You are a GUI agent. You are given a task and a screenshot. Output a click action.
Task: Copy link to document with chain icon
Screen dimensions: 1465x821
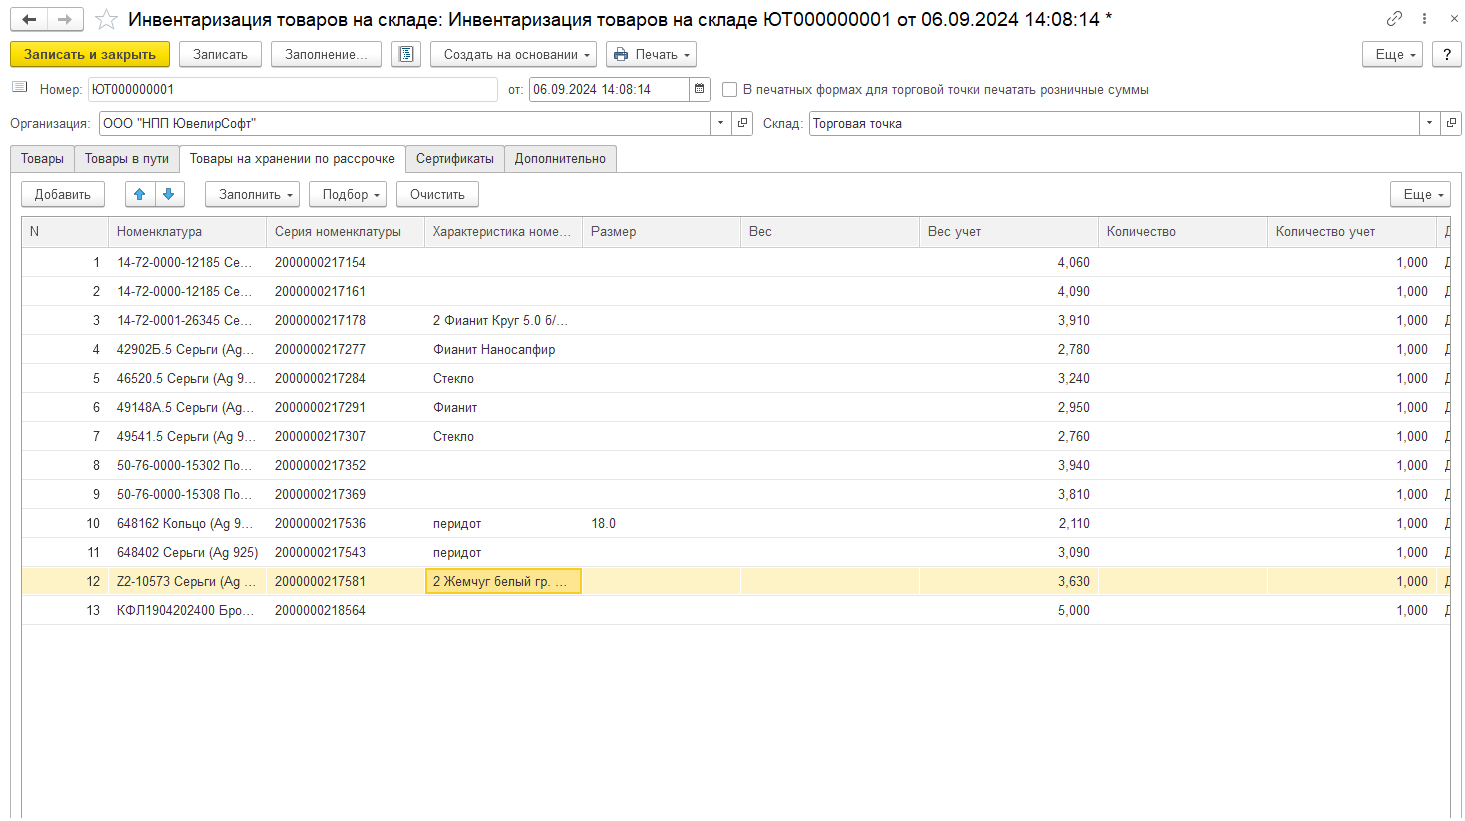(x=1394, y=19)
